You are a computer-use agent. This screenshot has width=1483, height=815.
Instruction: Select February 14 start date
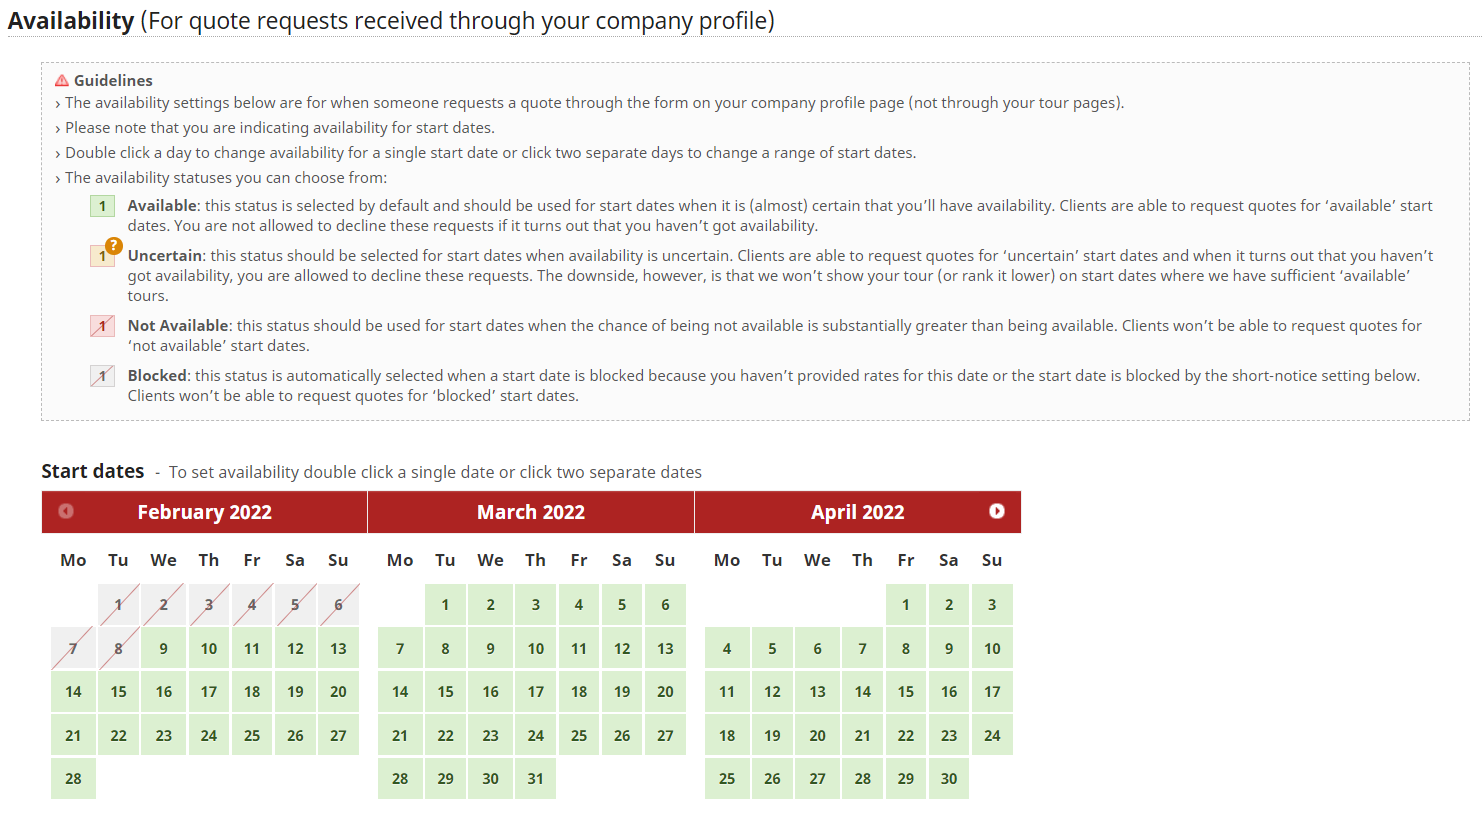(x=73, y=692)
